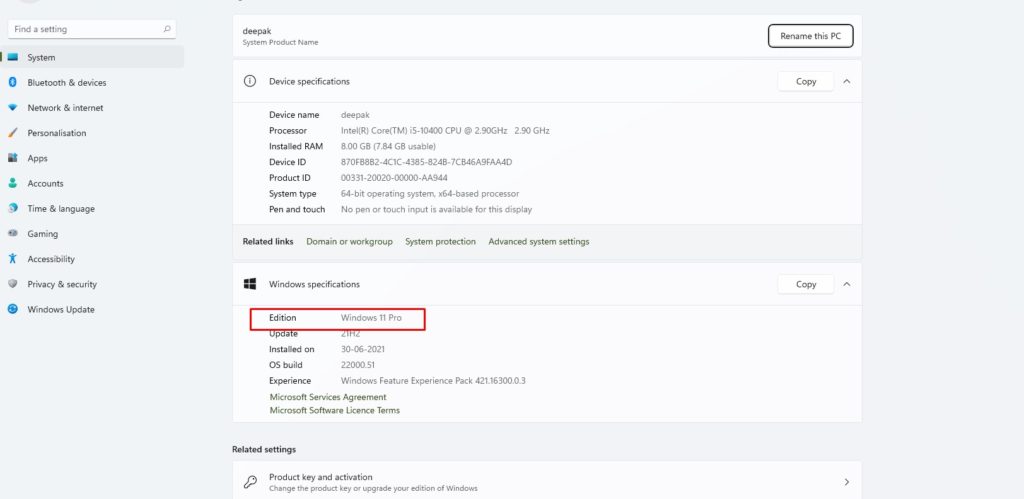Copy the Device specifications
Viewport: 1024px width, 499px height.
pos(806,82)
